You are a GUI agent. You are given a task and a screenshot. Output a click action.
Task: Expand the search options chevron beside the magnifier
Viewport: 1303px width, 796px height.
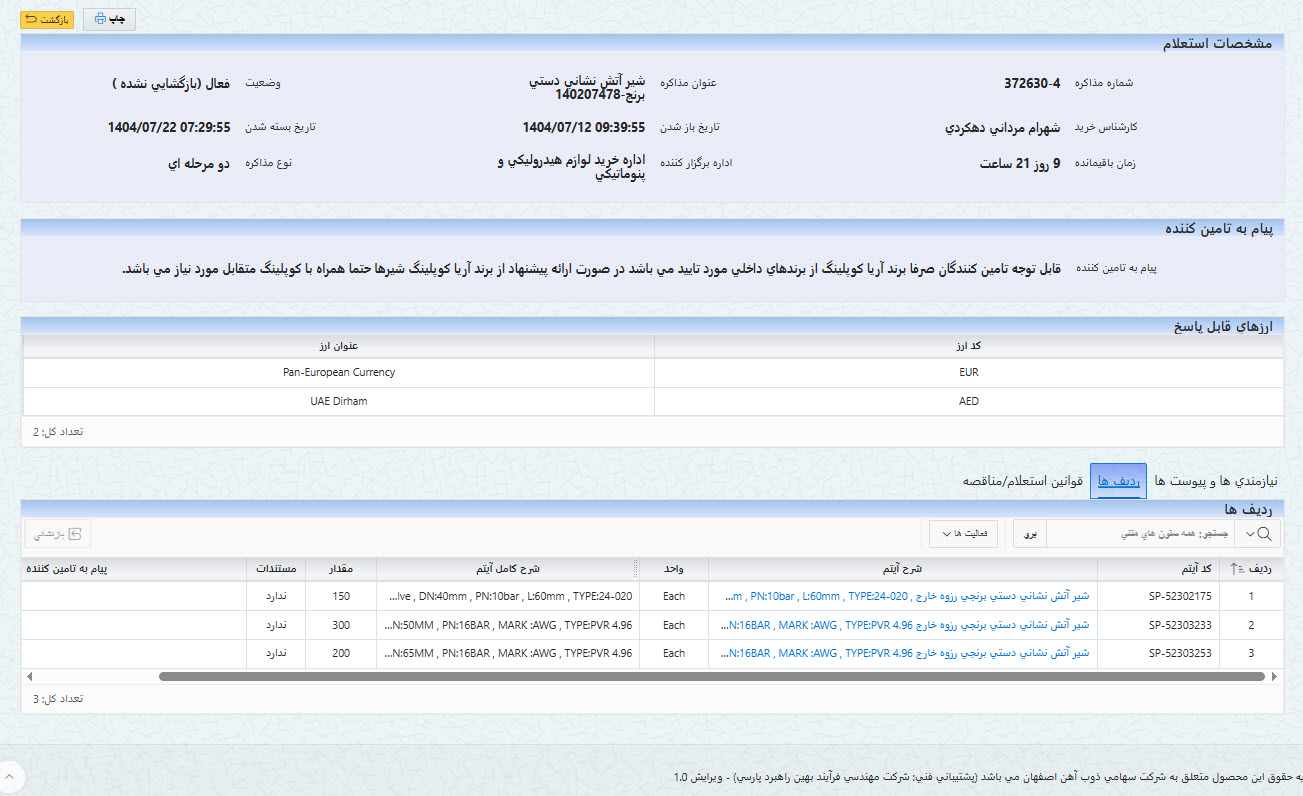(1249, 533)
